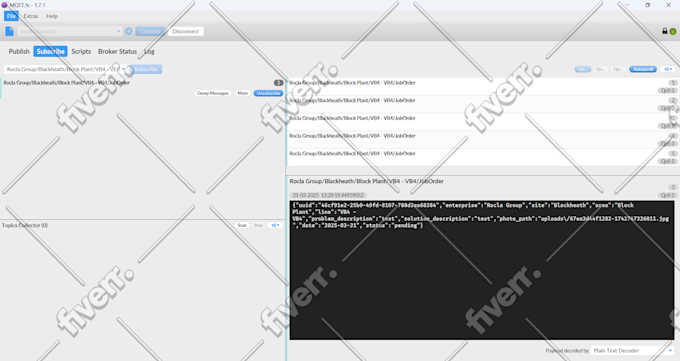The image size is (680, 361).
Task: Click Subscribe button next to topic field
Action: pyautogui.click(x=146, y=69)
